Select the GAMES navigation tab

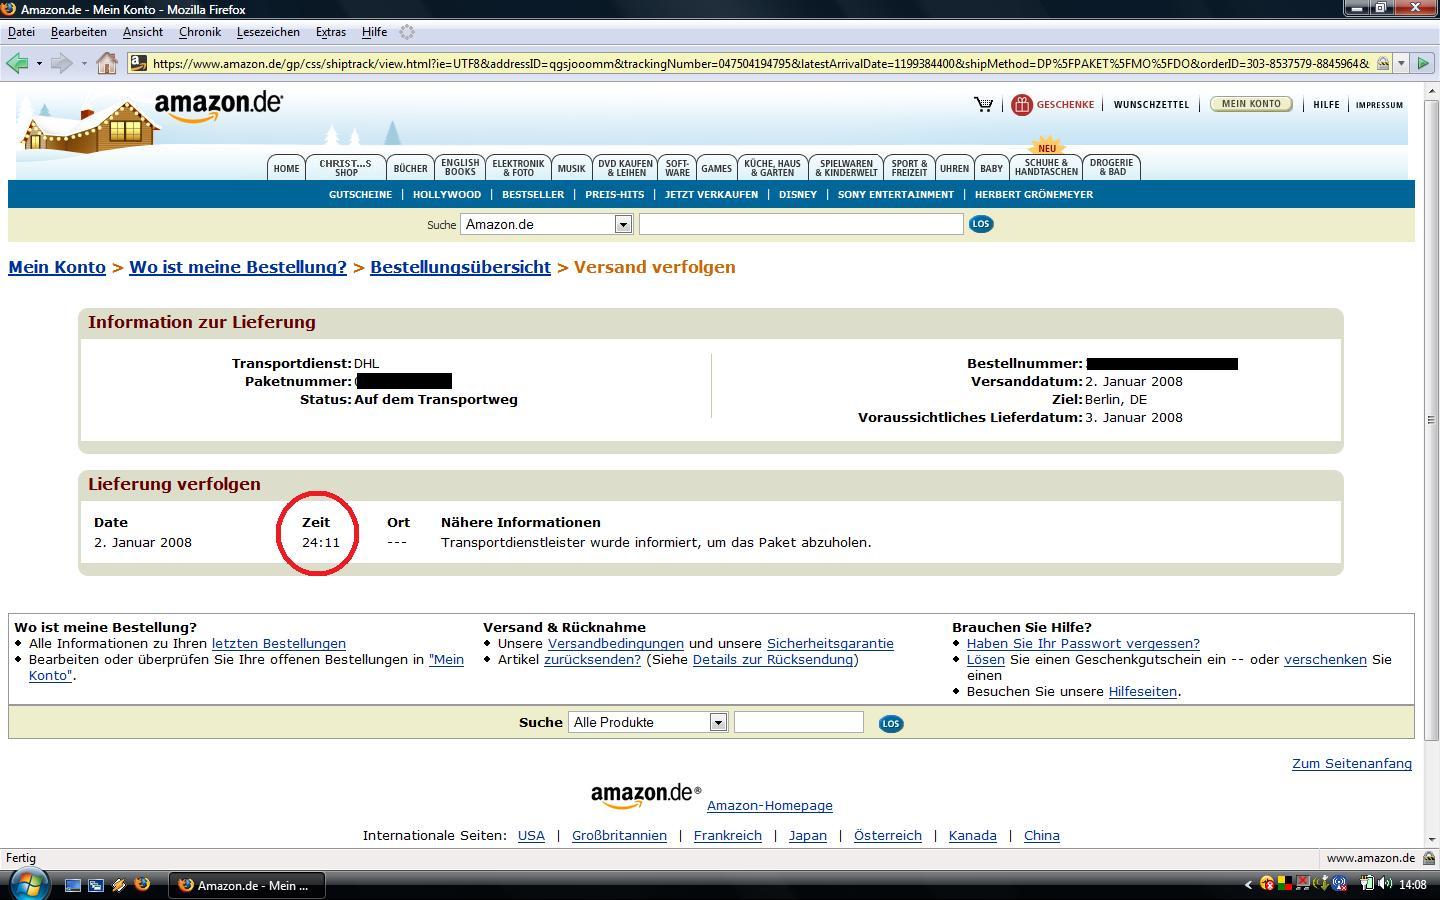[716, 168]
